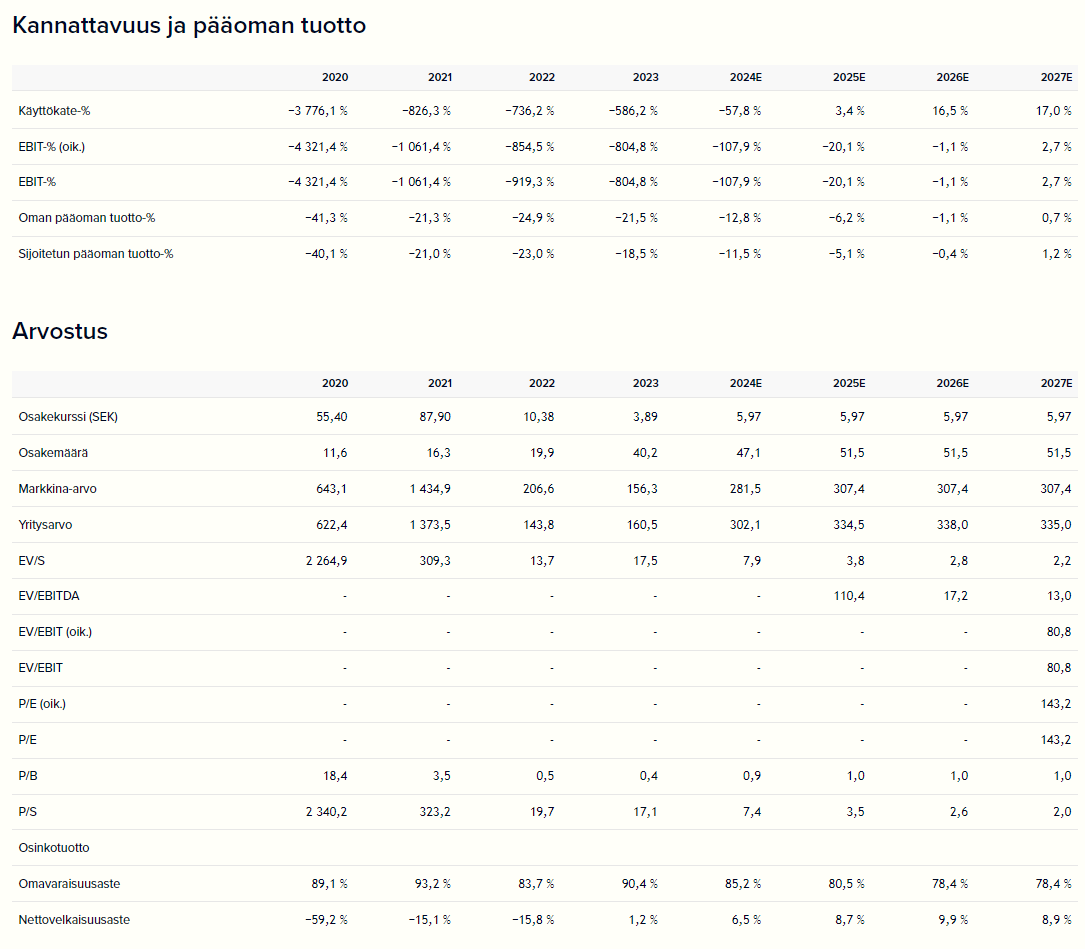
Task: Select the 'Omavaraisuusaste' row label
Action: pos(62,884)
